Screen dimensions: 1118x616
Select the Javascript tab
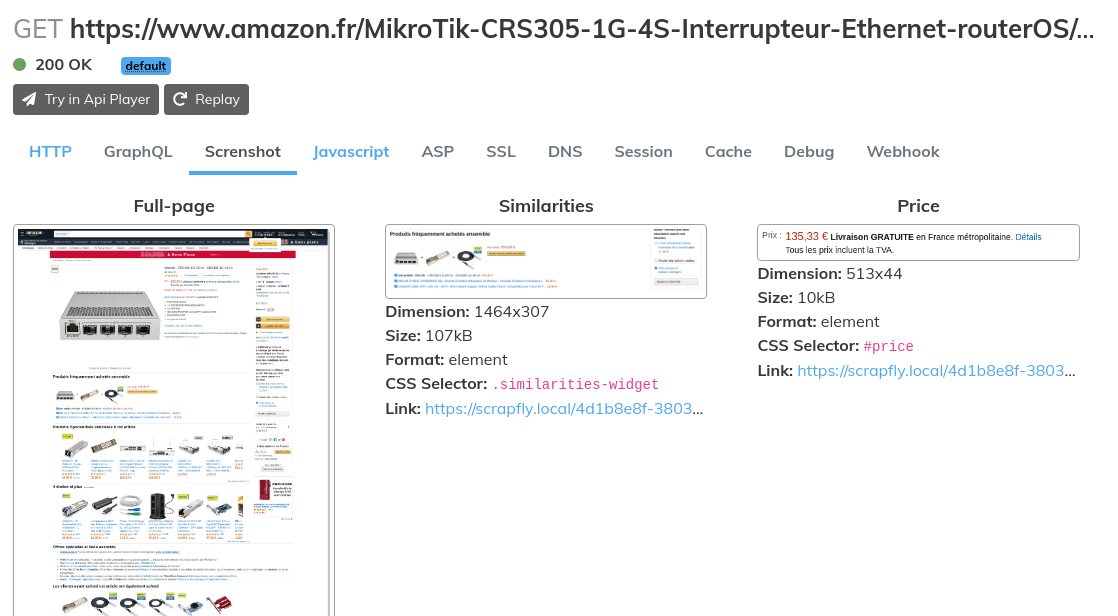351,151
